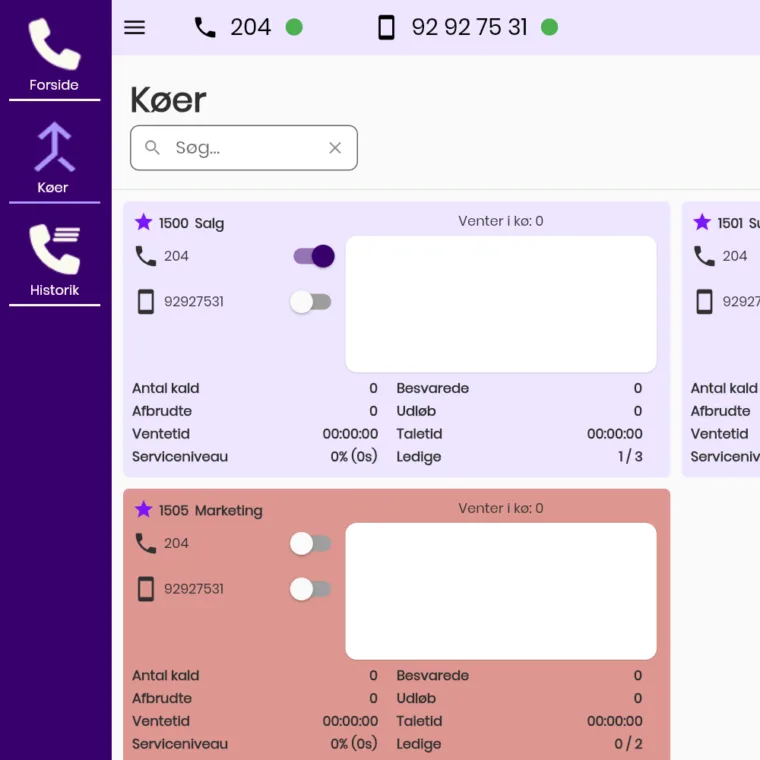The image size is (760, 760).
Task: Click mobile icon for 92927531 in Salg card
Action: [145, 301]
